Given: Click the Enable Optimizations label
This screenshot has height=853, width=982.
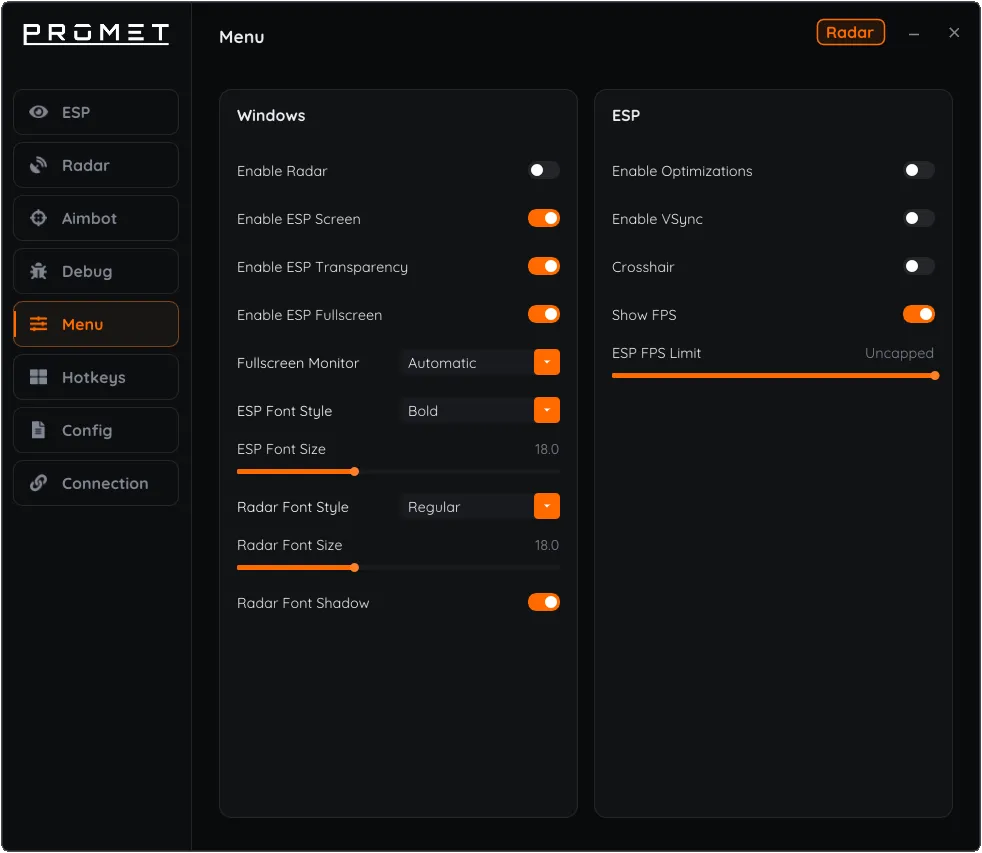Looking at the screenshot, I should [682, 171].
